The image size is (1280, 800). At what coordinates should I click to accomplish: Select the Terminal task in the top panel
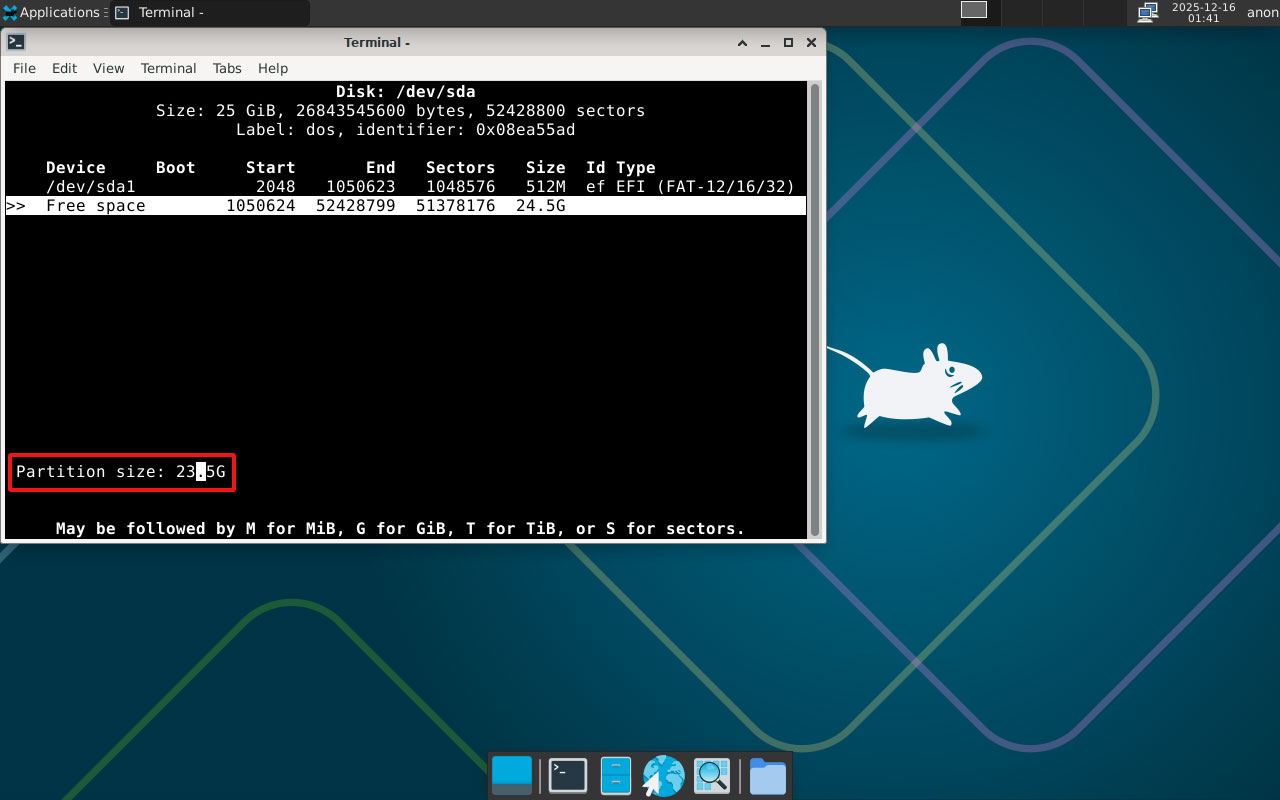pos(210,12)
